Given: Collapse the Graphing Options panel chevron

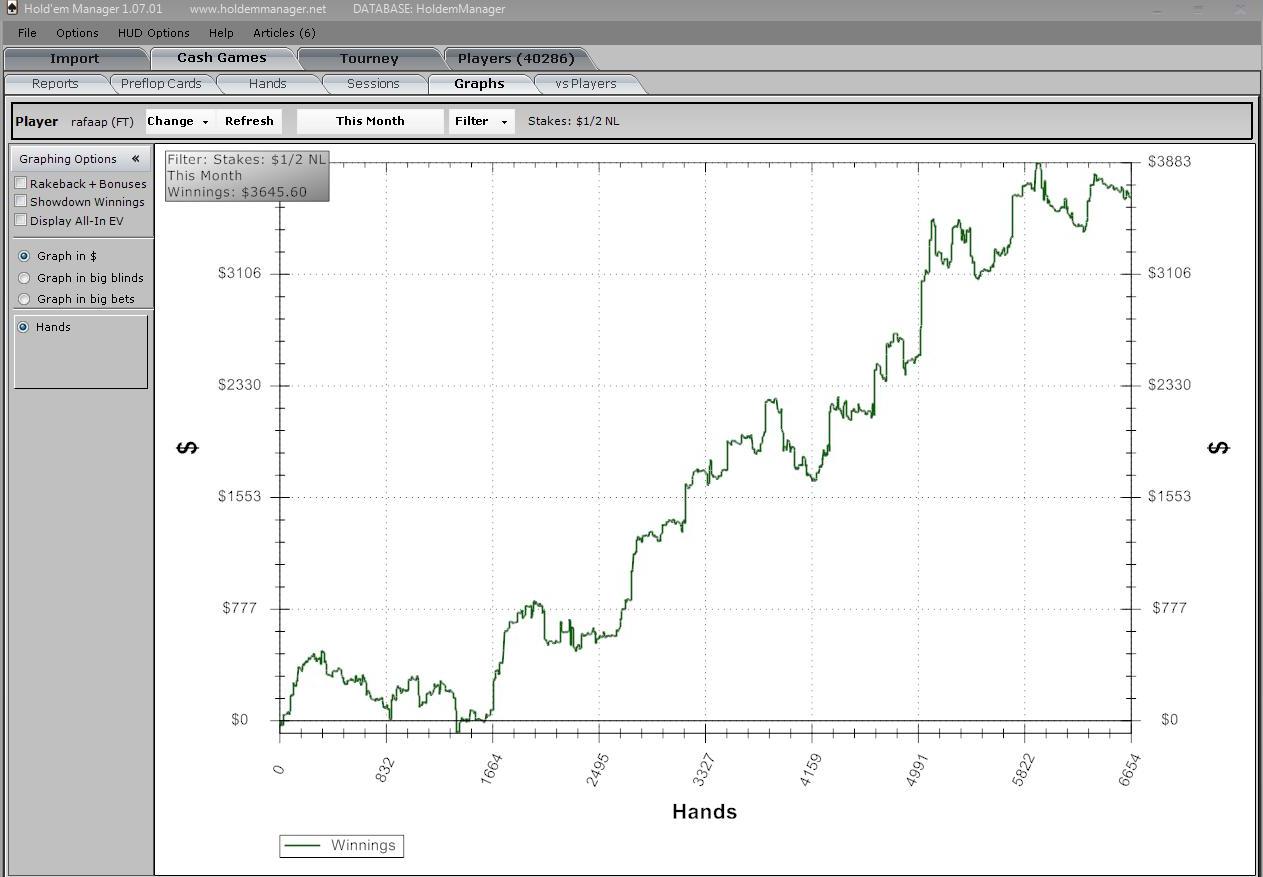Looking at the screenshot, I should 135,158.
